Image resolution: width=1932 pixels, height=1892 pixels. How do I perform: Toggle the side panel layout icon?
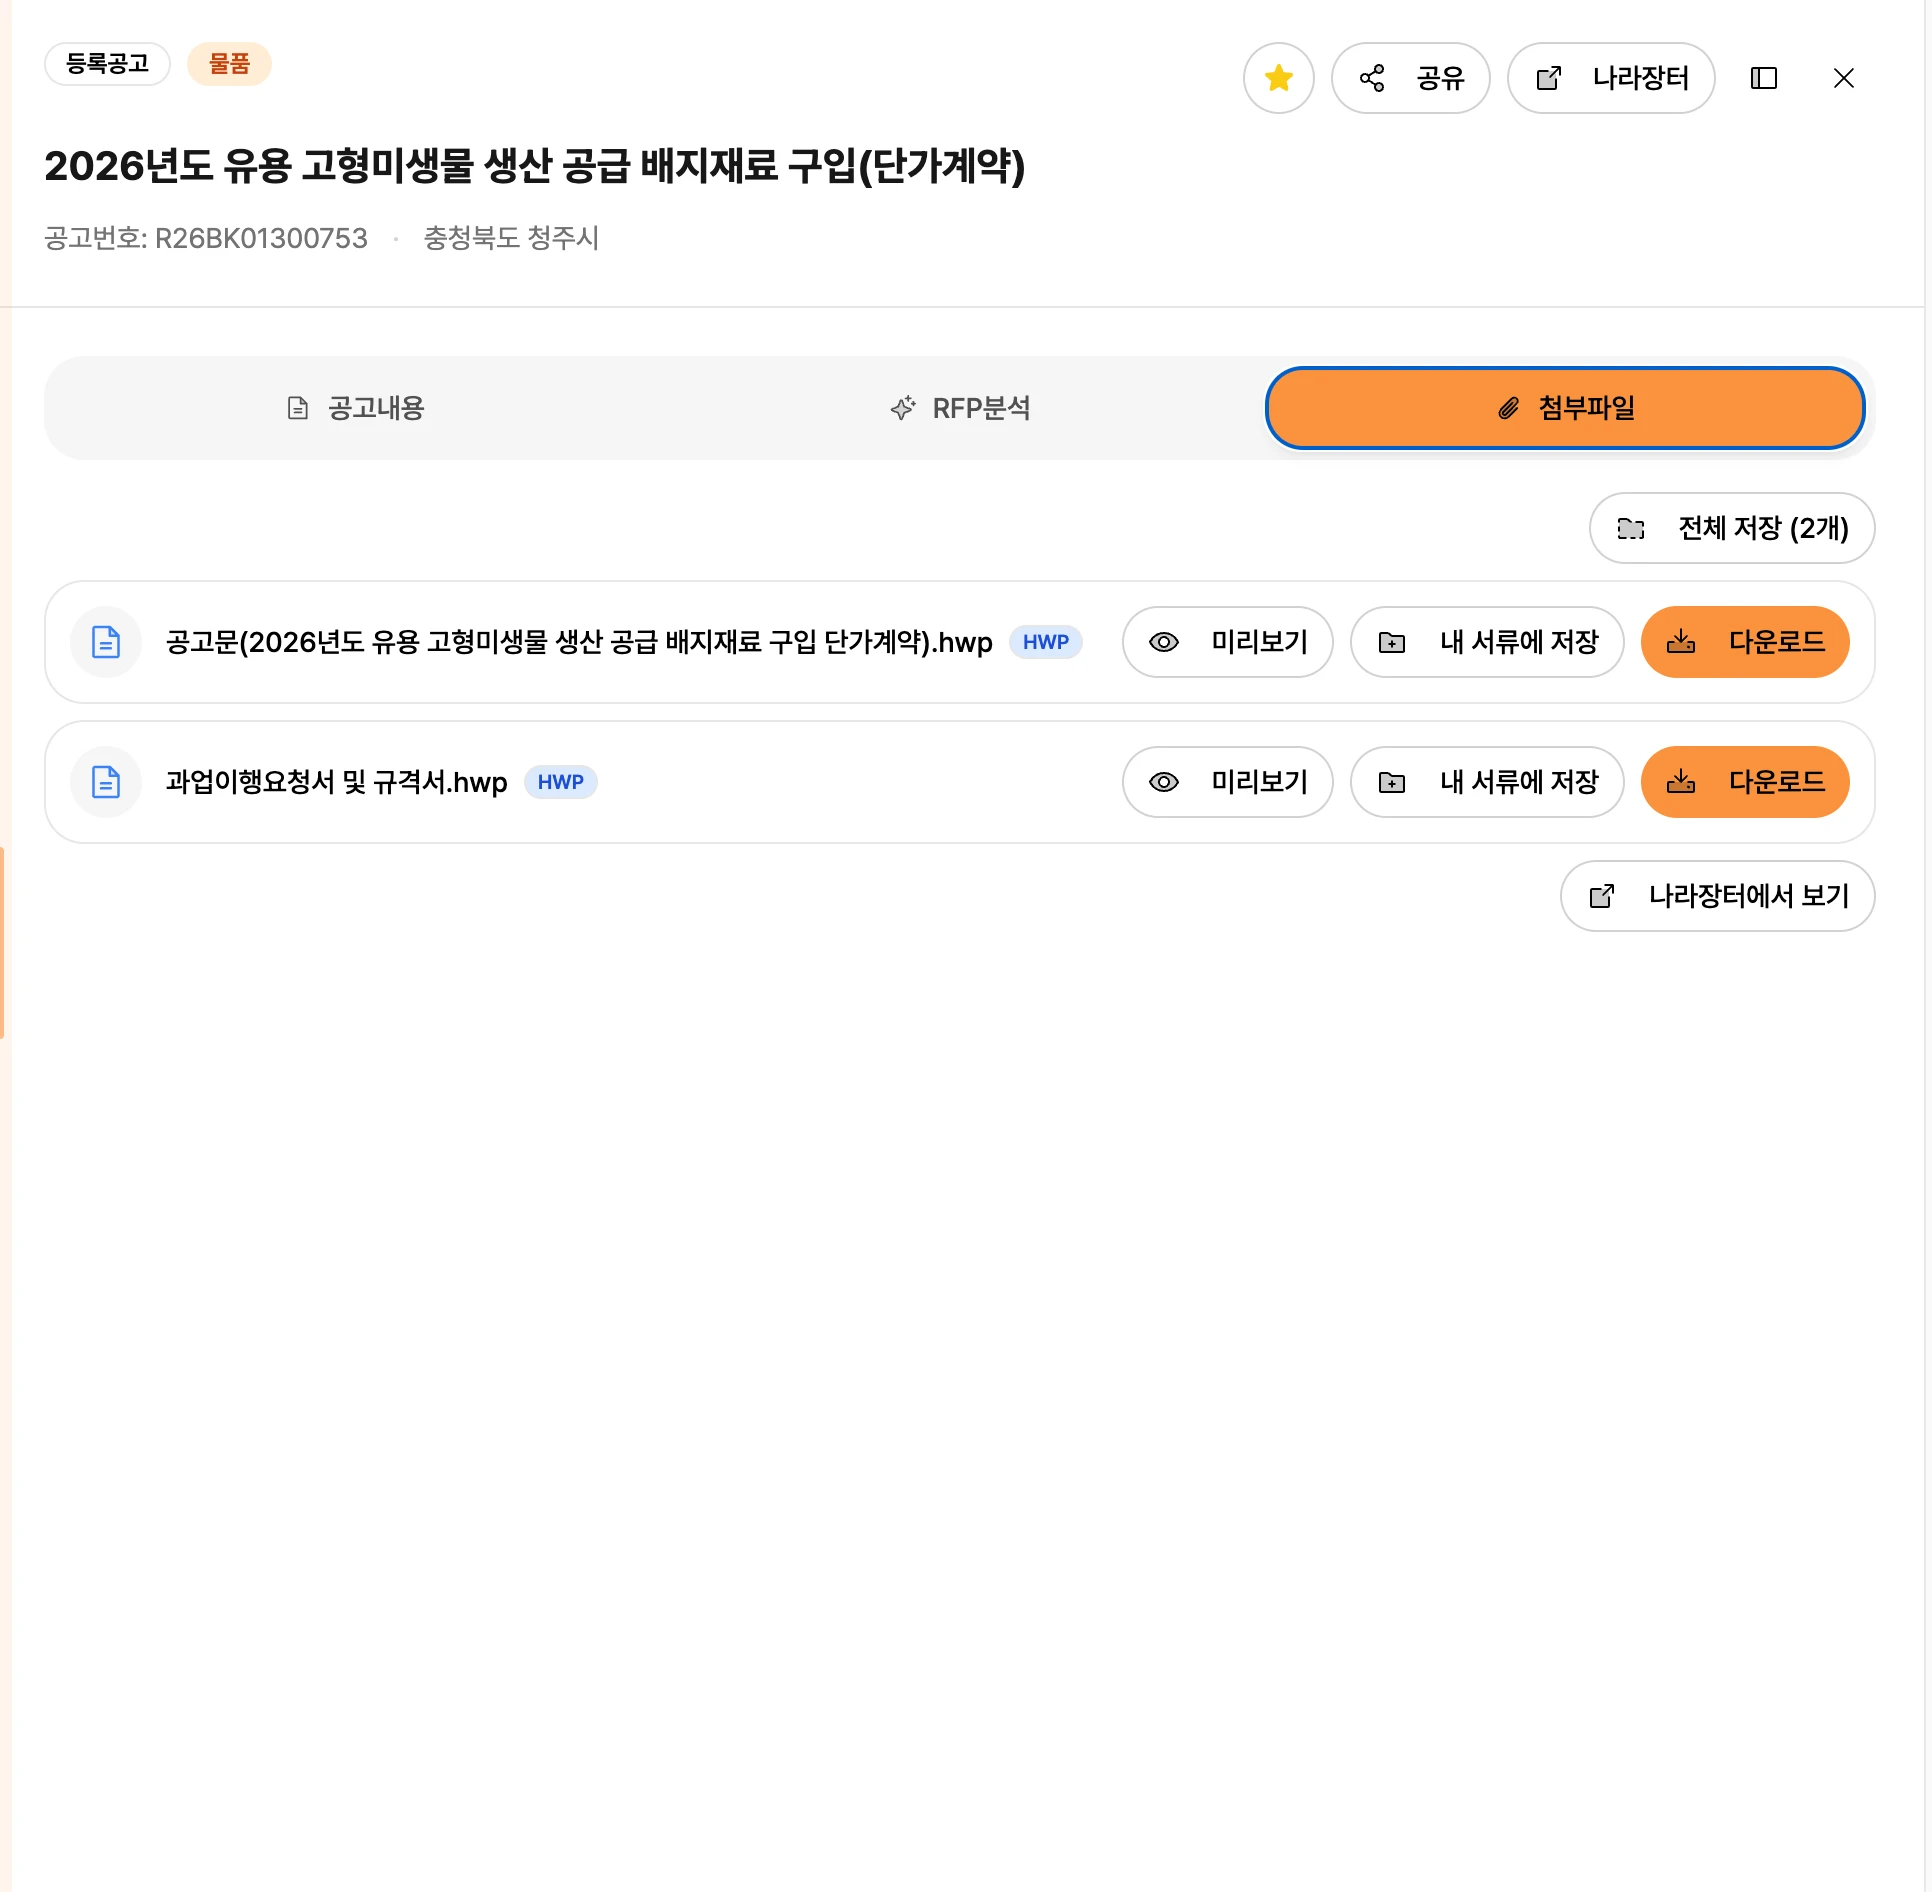(x=1763, y=78)
